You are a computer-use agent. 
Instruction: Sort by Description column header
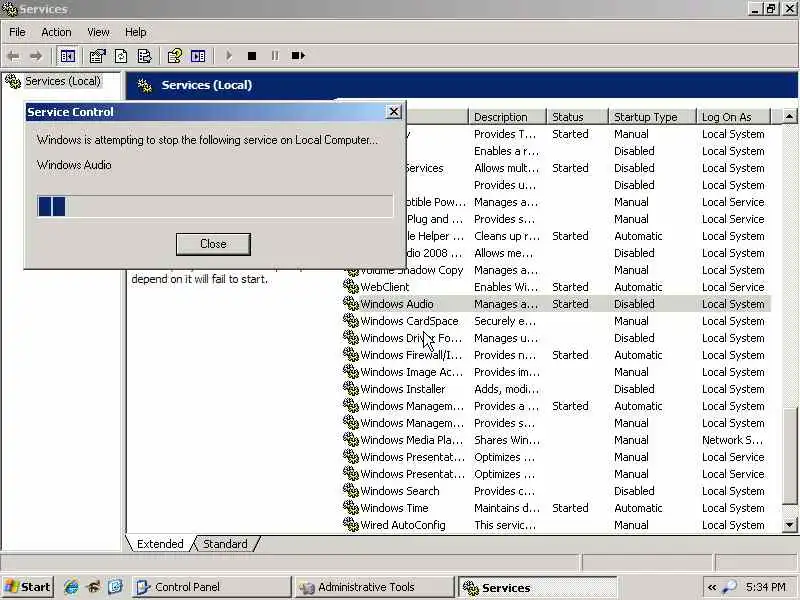(507, 117)
